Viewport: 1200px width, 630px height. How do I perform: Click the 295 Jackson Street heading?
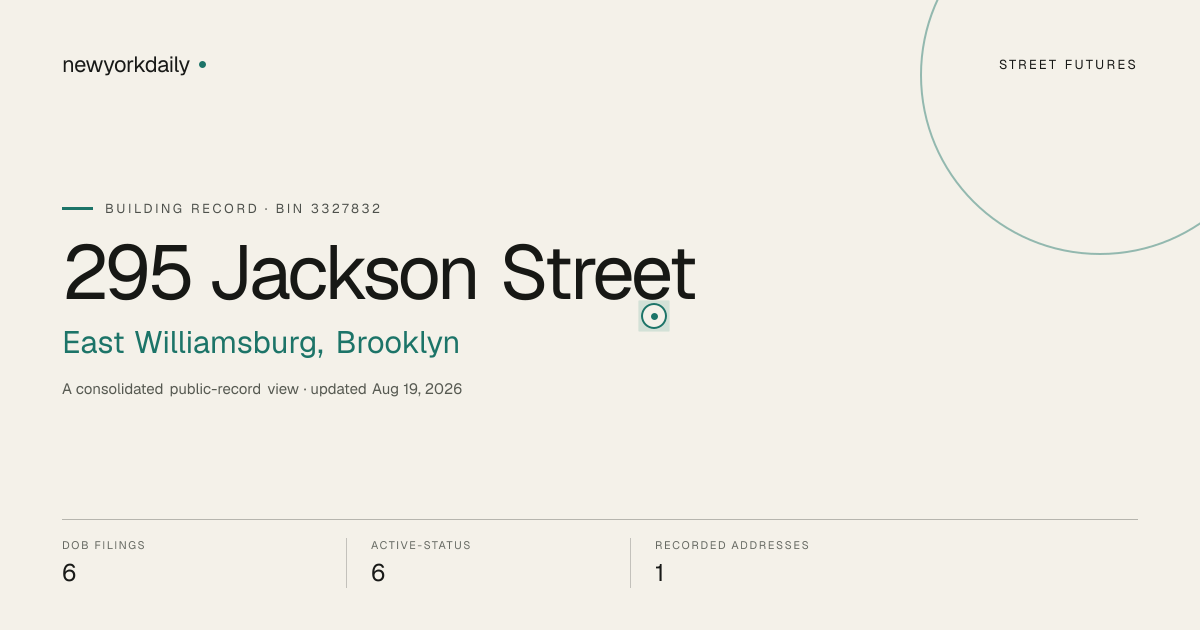(x=379, y=272)
